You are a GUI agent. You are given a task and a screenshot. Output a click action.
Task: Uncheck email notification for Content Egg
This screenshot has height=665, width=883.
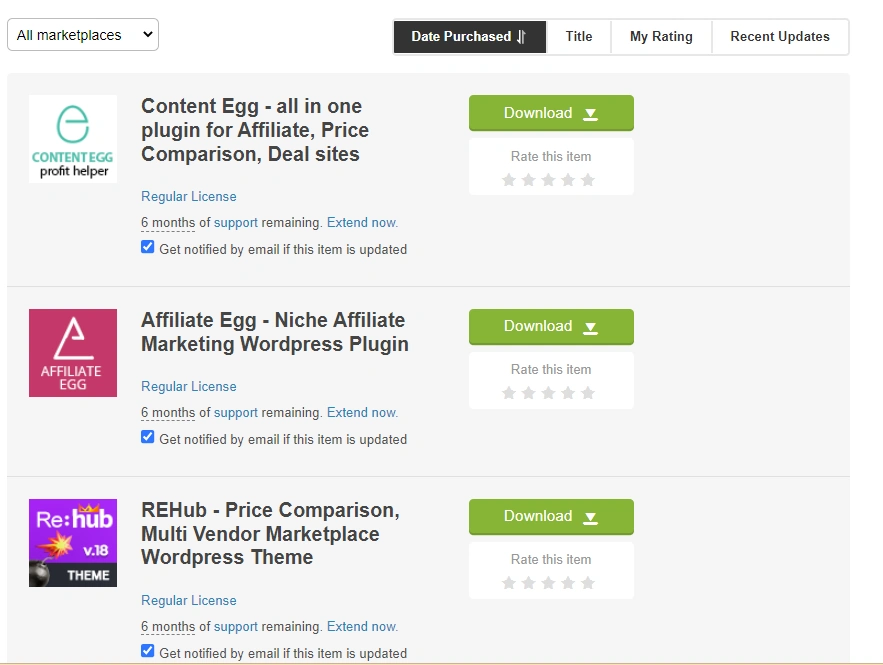(148, 247)
